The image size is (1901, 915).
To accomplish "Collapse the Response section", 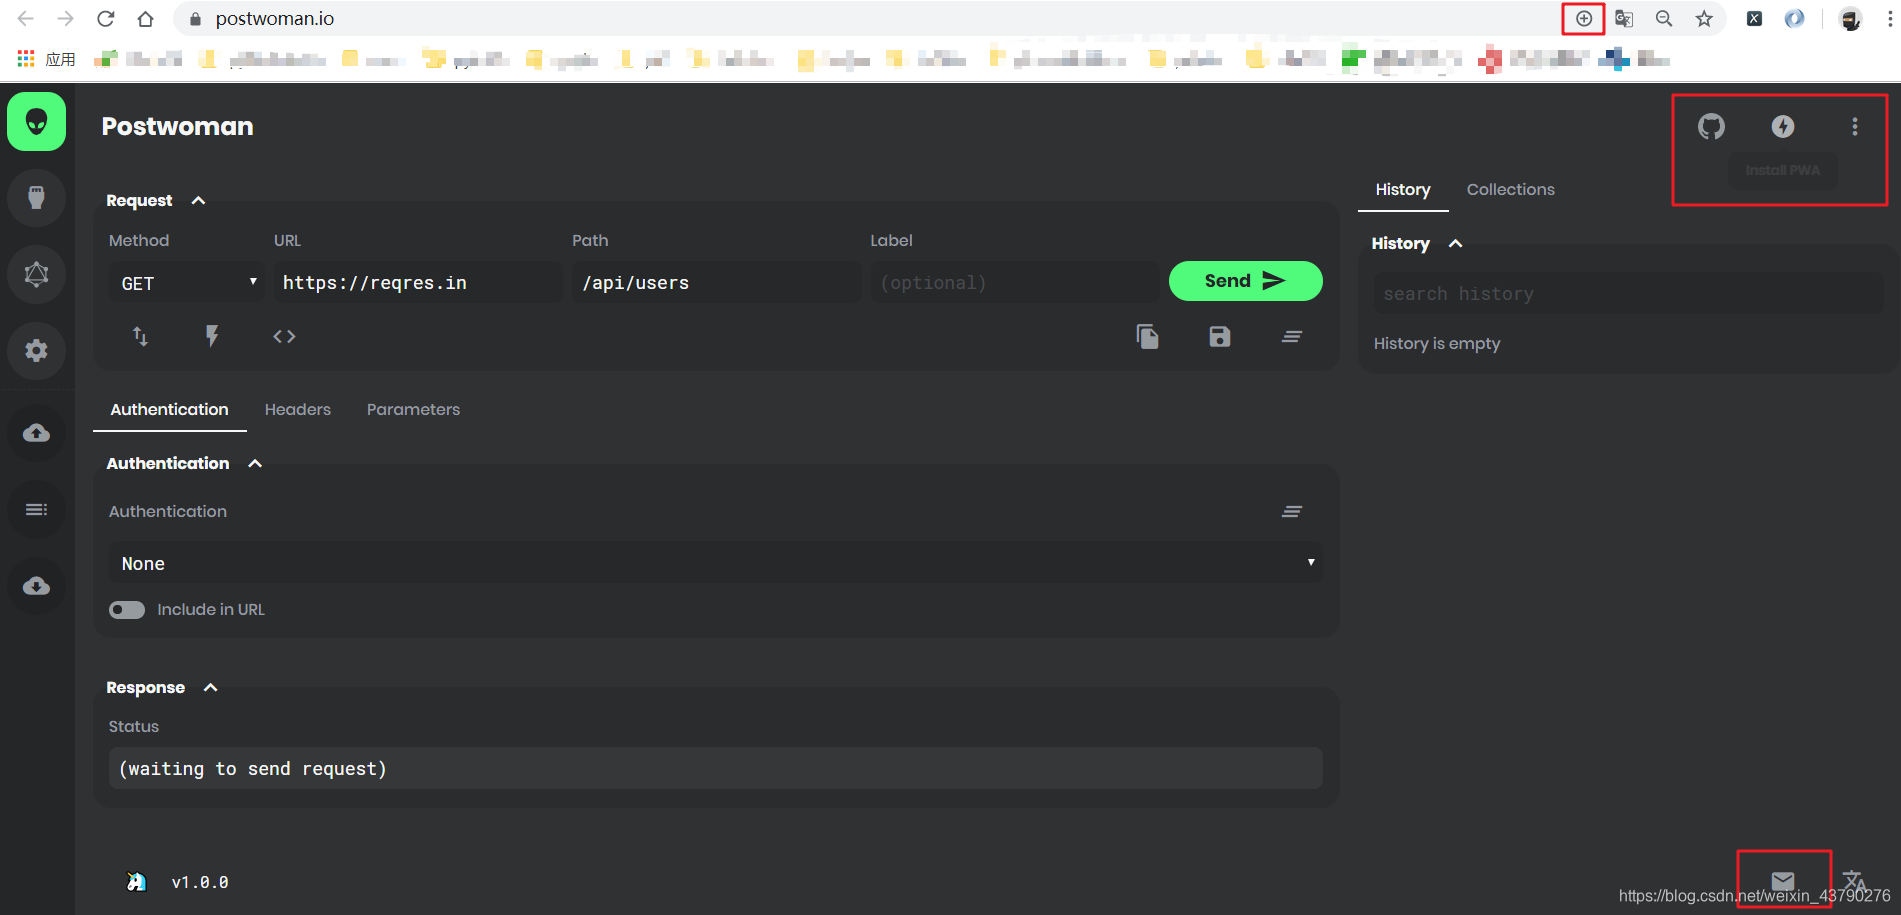I will 210,687.
